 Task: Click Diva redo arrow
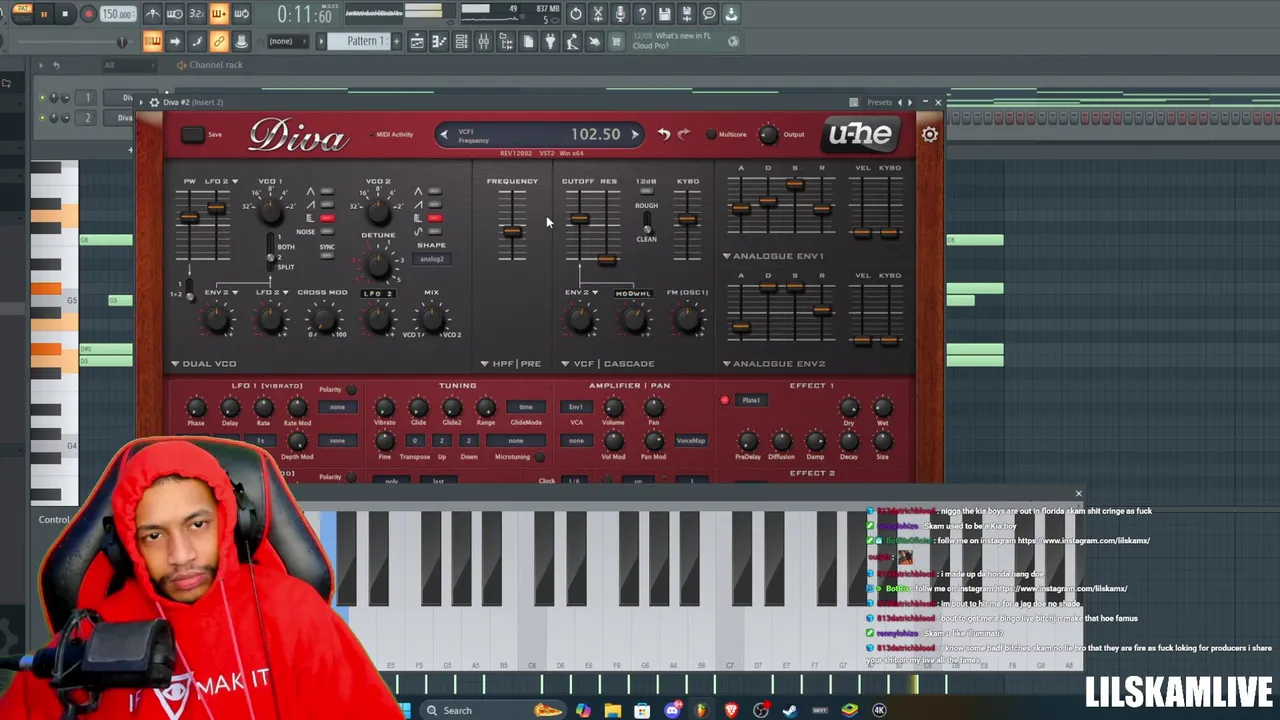point(684,134)
